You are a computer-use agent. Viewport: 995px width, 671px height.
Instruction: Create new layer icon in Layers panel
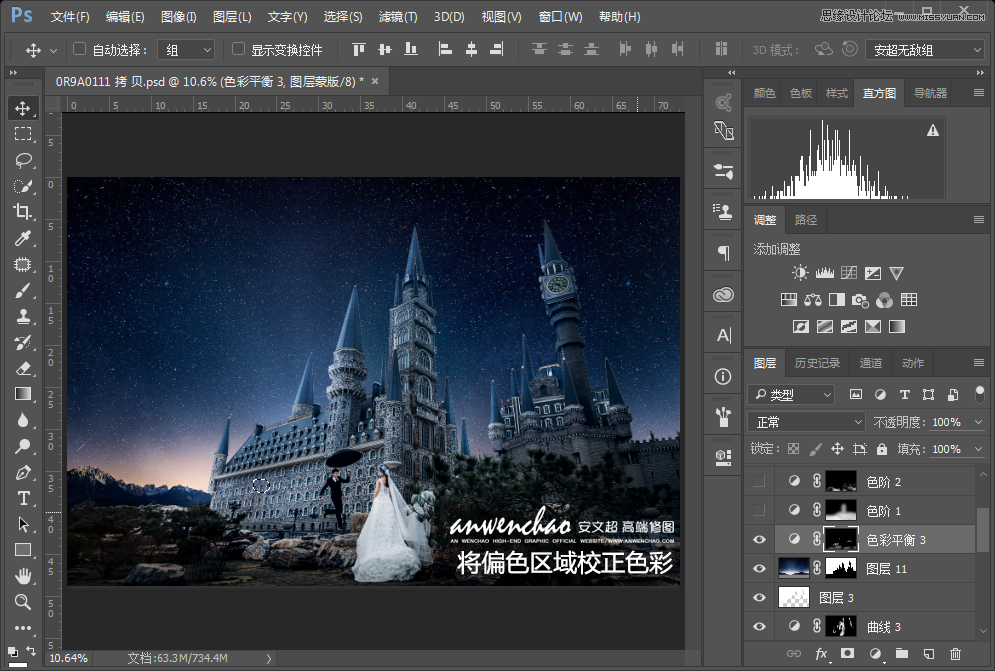tap(928, 653)
